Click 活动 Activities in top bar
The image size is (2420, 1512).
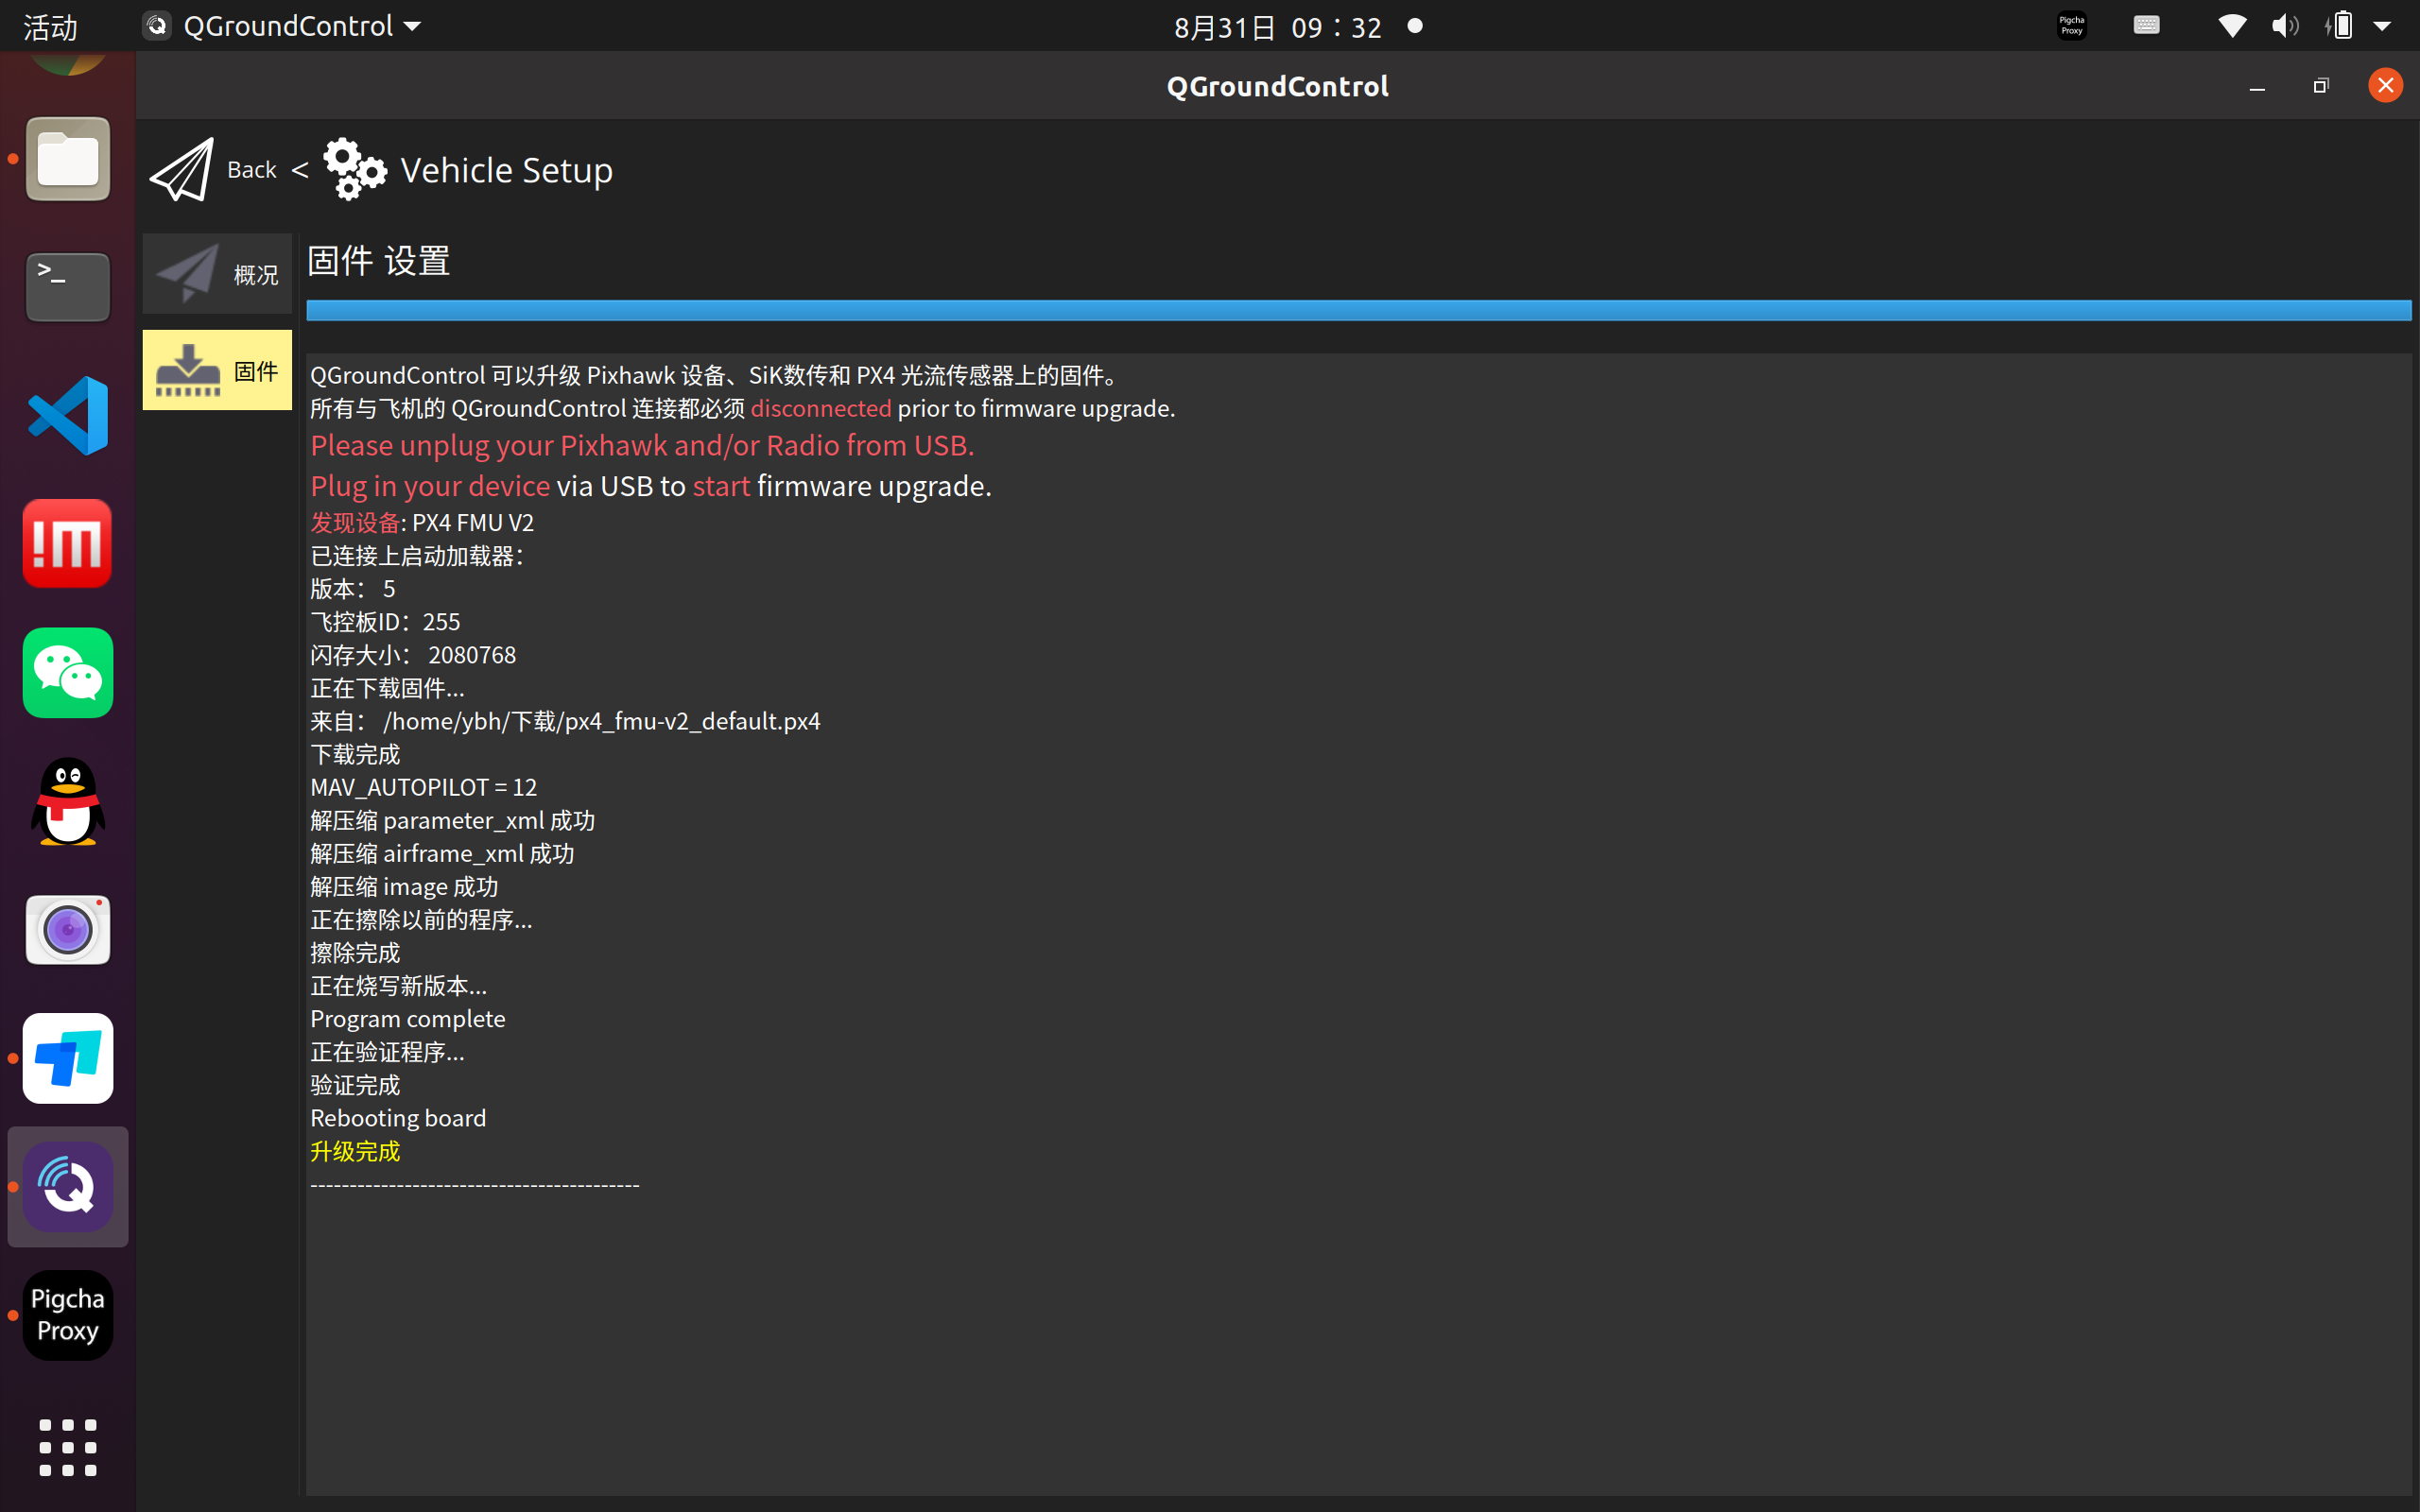tap(50, 27)
